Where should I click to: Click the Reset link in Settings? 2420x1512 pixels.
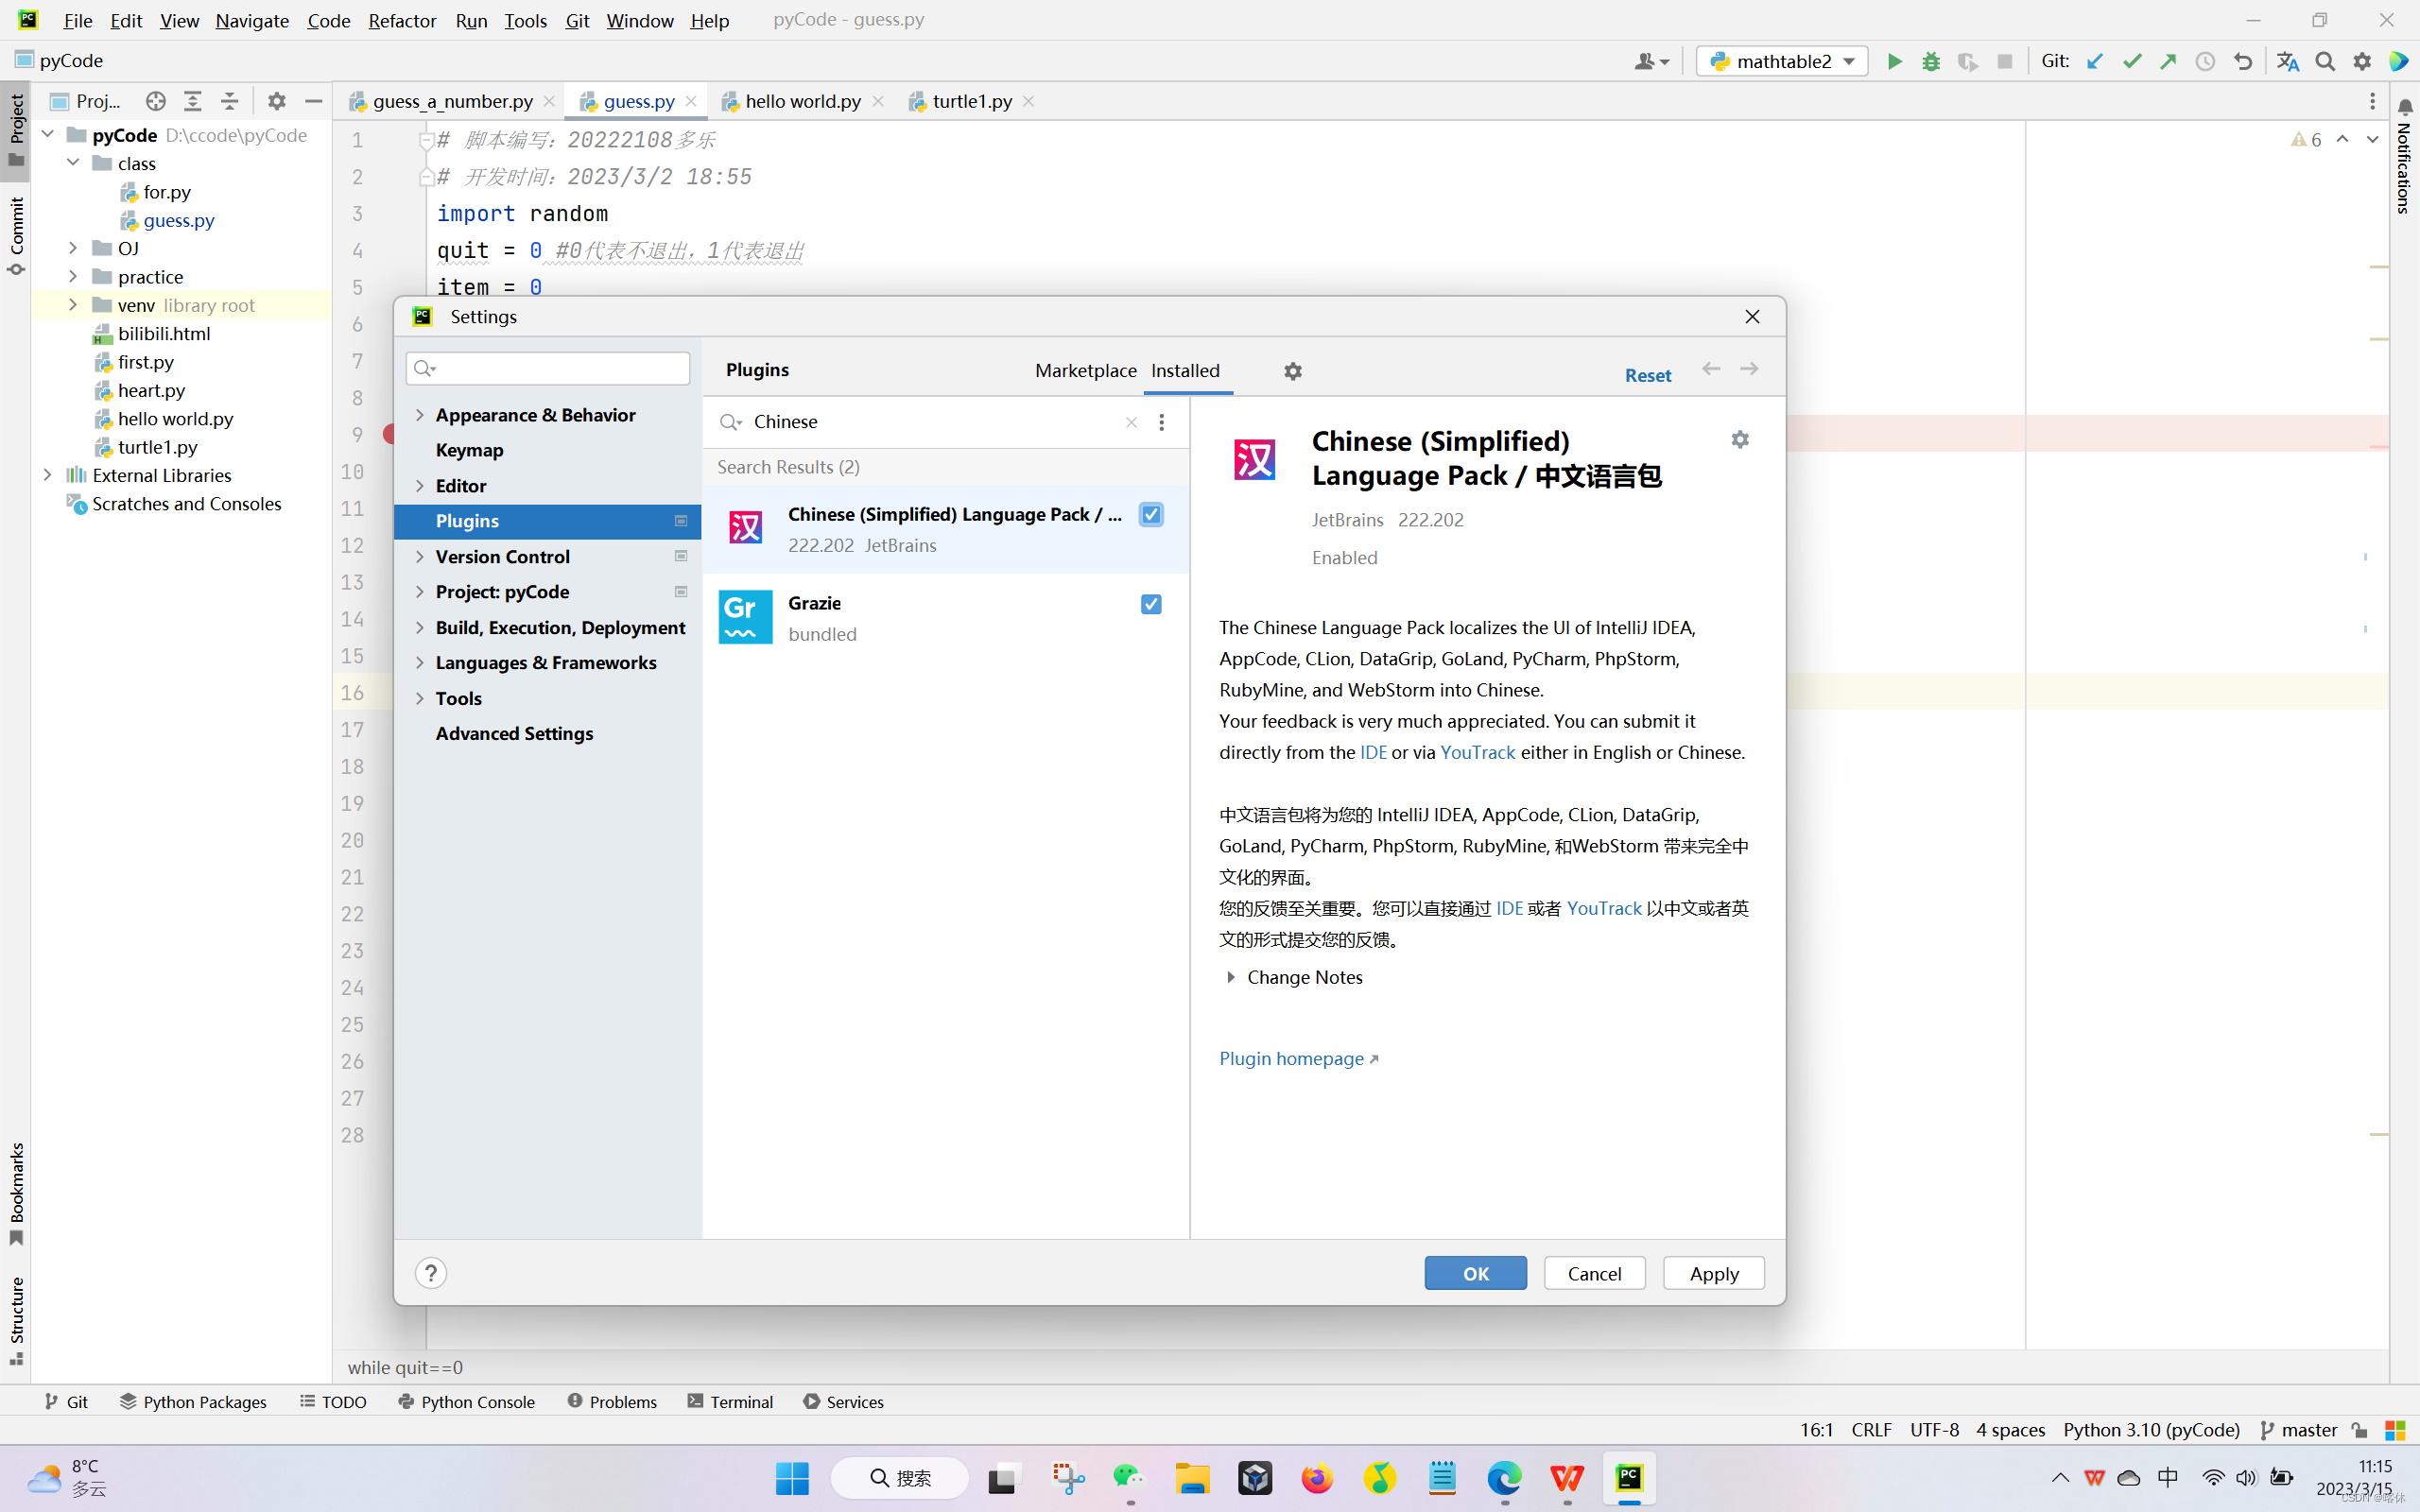[x=1647, y=375]
